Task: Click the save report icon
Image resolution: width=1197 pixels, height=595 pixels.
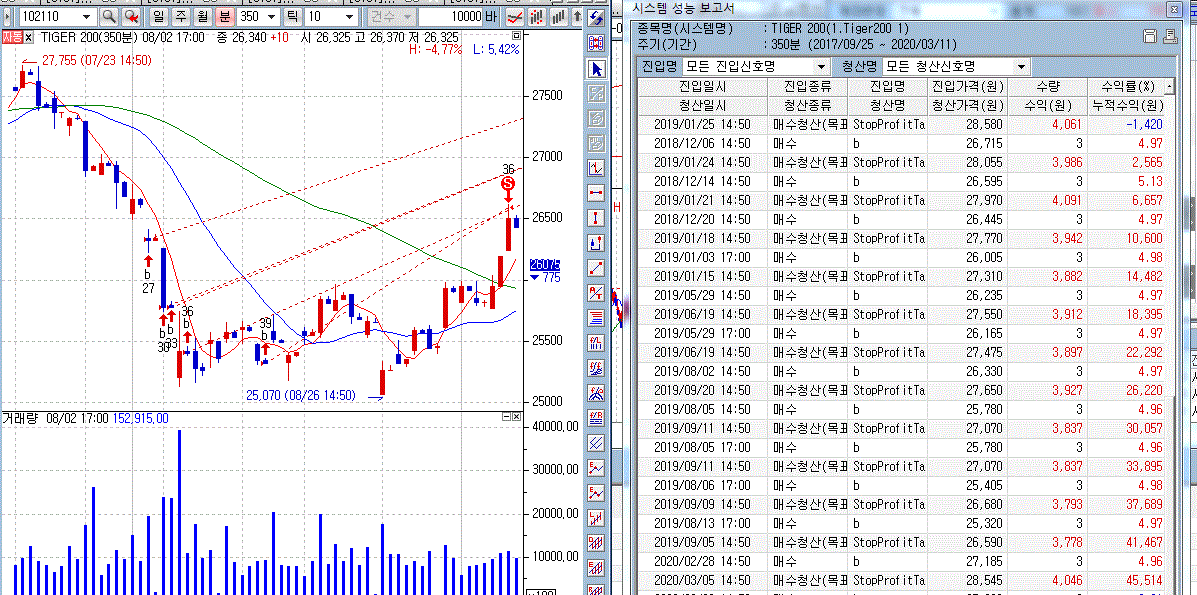Action: click(1152, 36)
